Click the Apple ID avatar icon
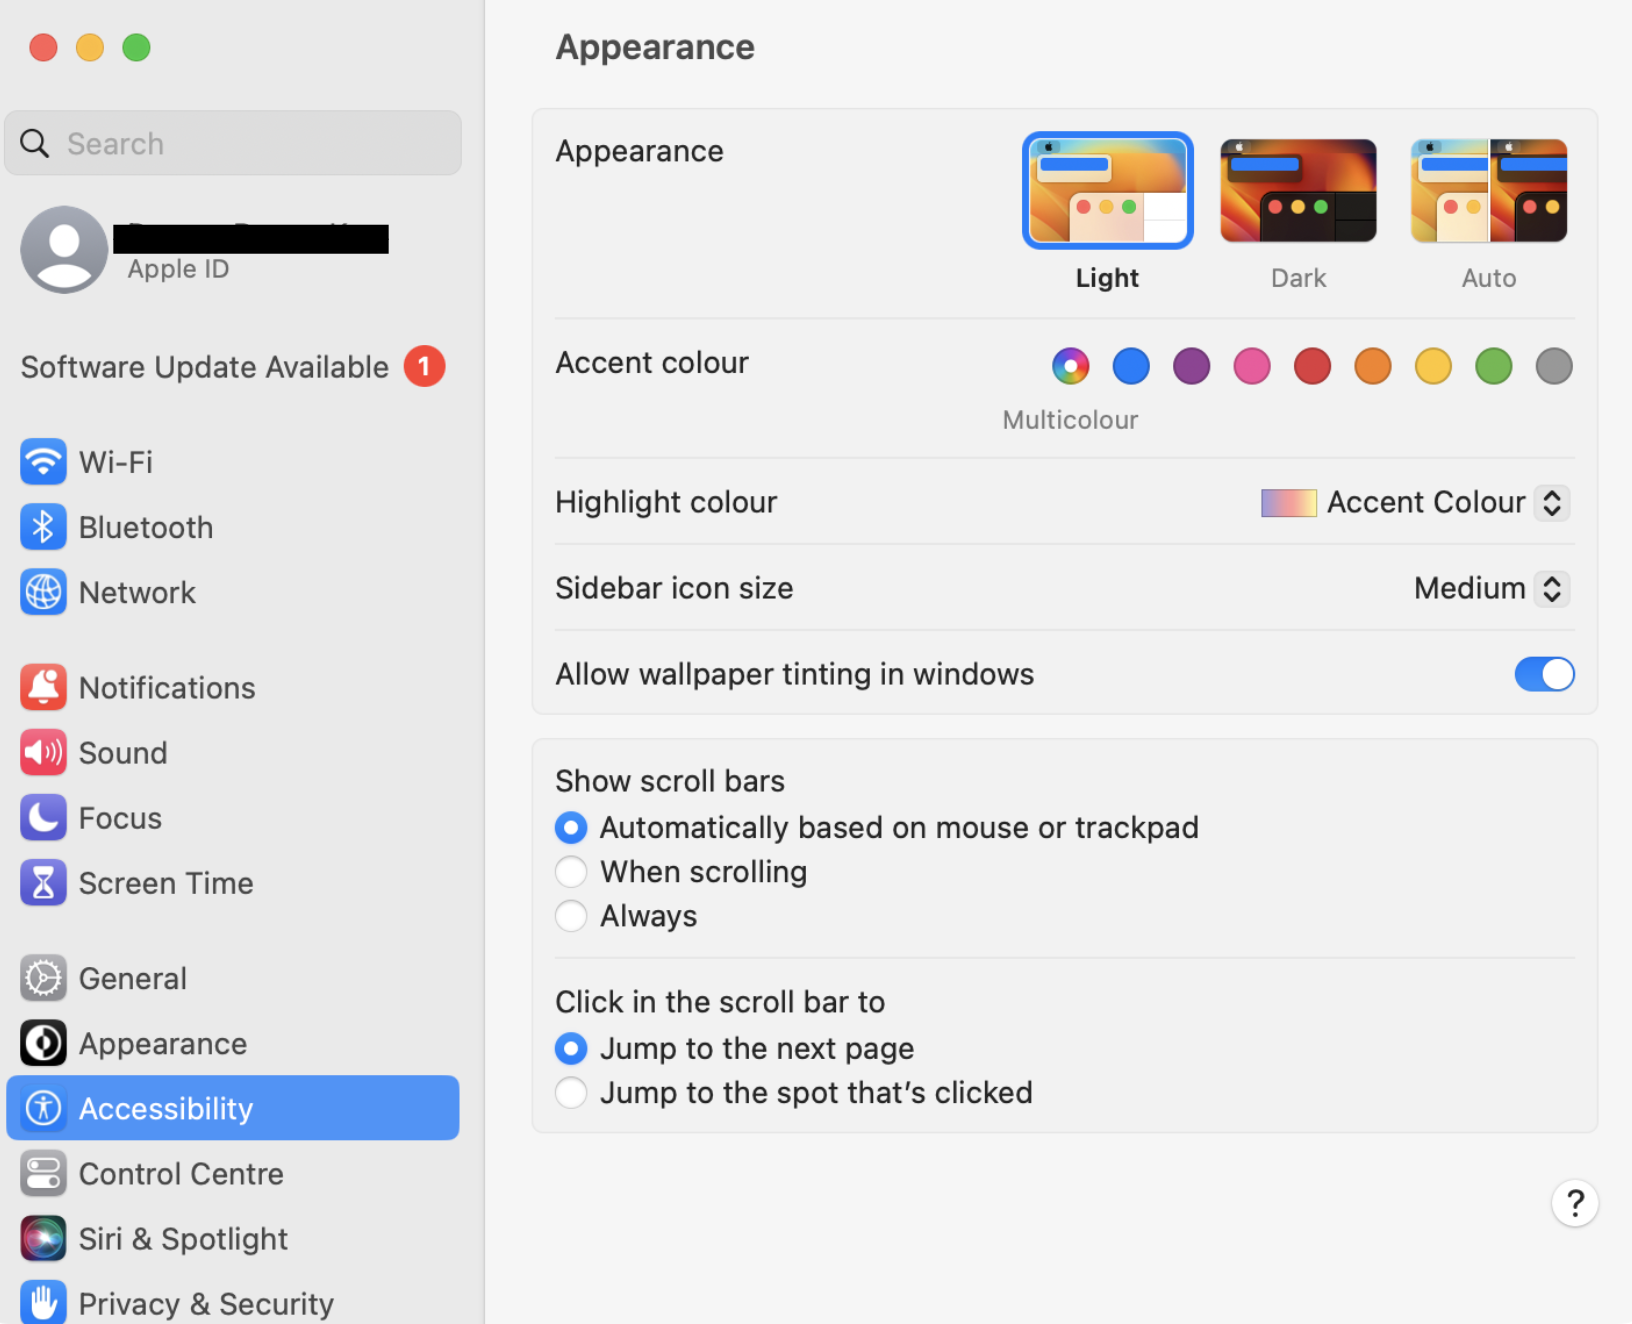Screen dimensions: 1632x1324 (x=64, y=250)
